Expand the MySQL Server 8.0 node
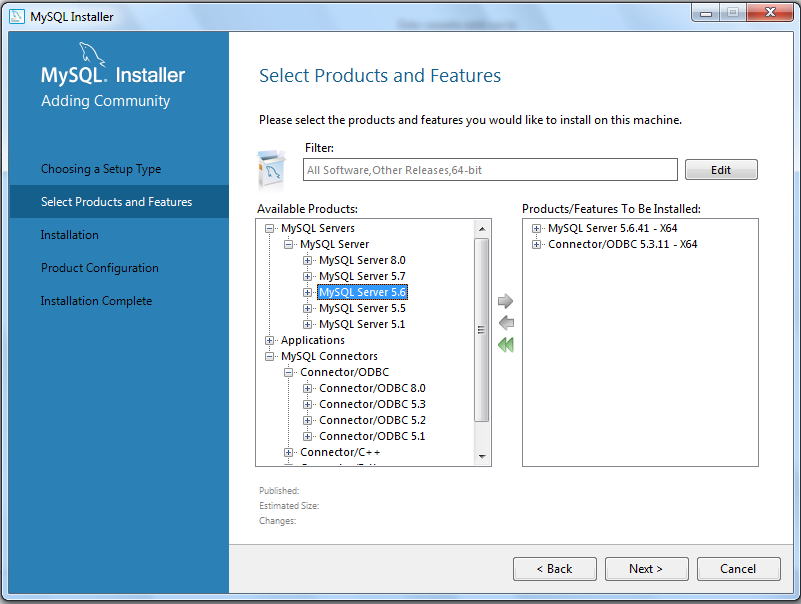Viewport: 801px width, 604px height. 308,261
